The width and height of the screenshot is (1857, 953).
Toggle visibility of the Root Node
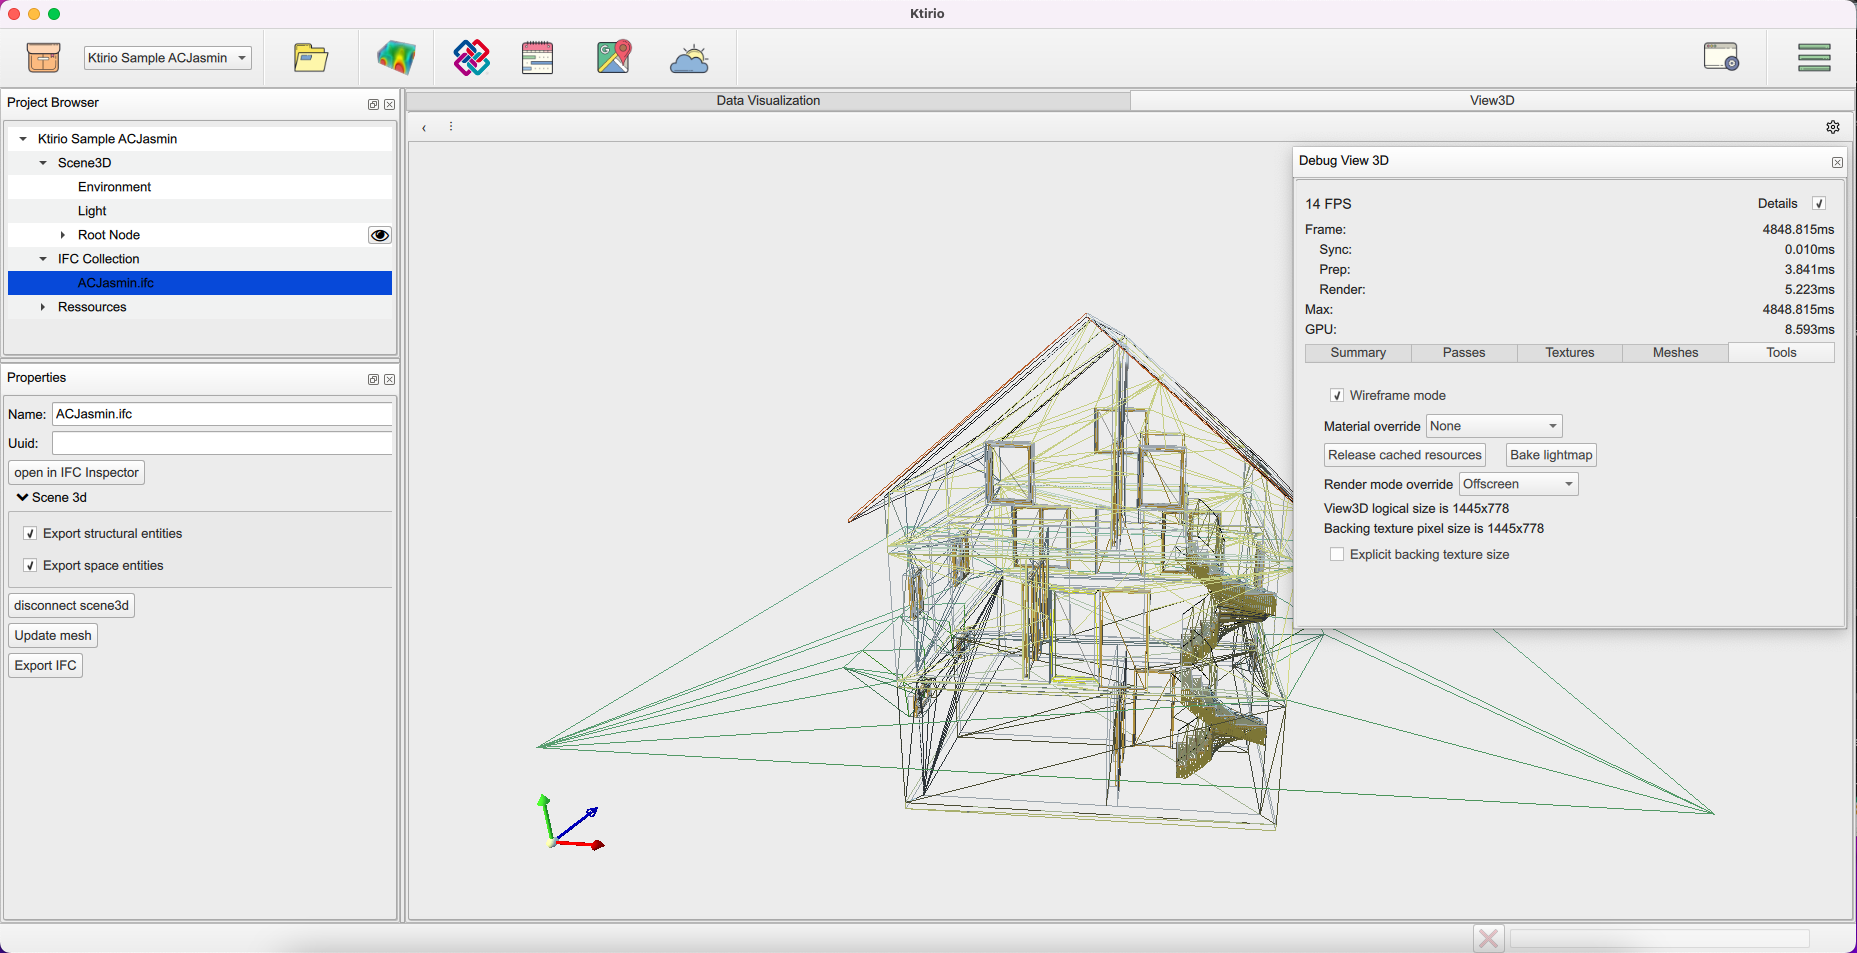coord(379,234)
